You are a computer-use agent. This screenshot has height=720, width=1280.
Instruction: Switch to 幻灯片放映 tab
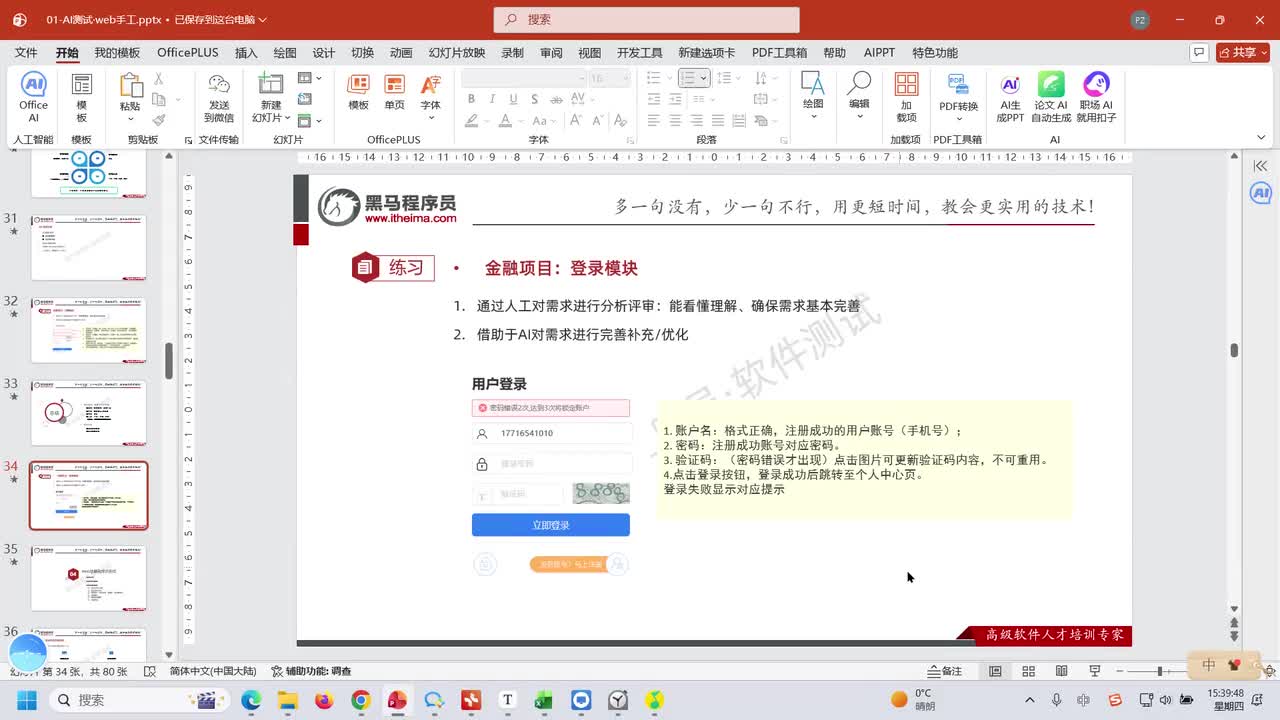point(457,53)
